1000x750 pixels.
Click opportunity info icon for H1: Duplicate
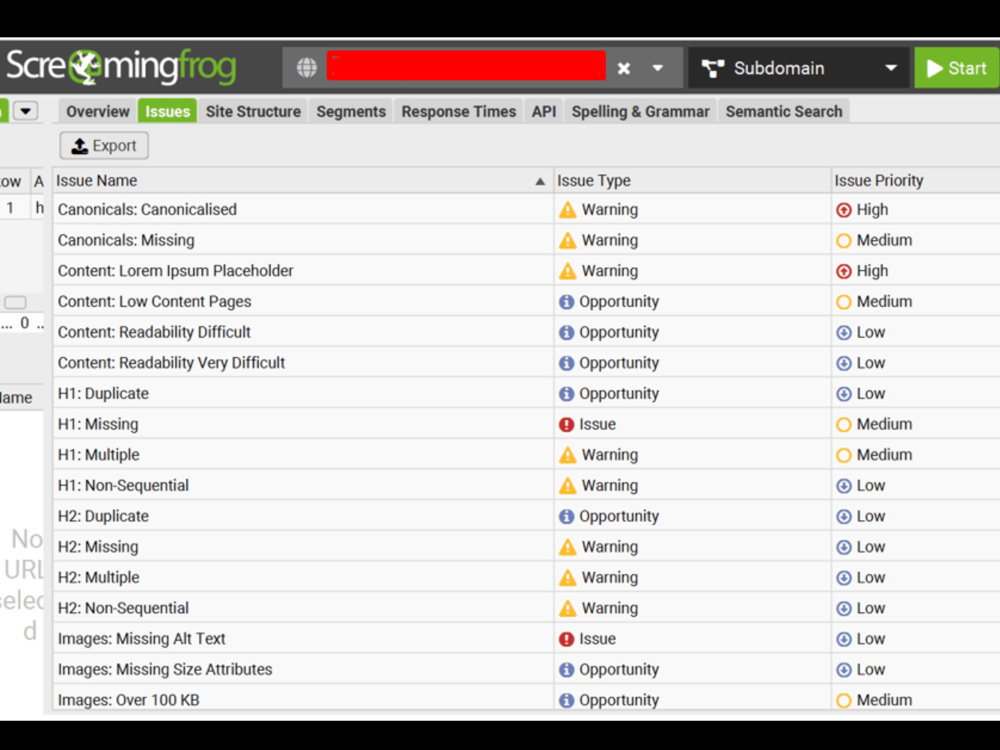tap(566, 393)
